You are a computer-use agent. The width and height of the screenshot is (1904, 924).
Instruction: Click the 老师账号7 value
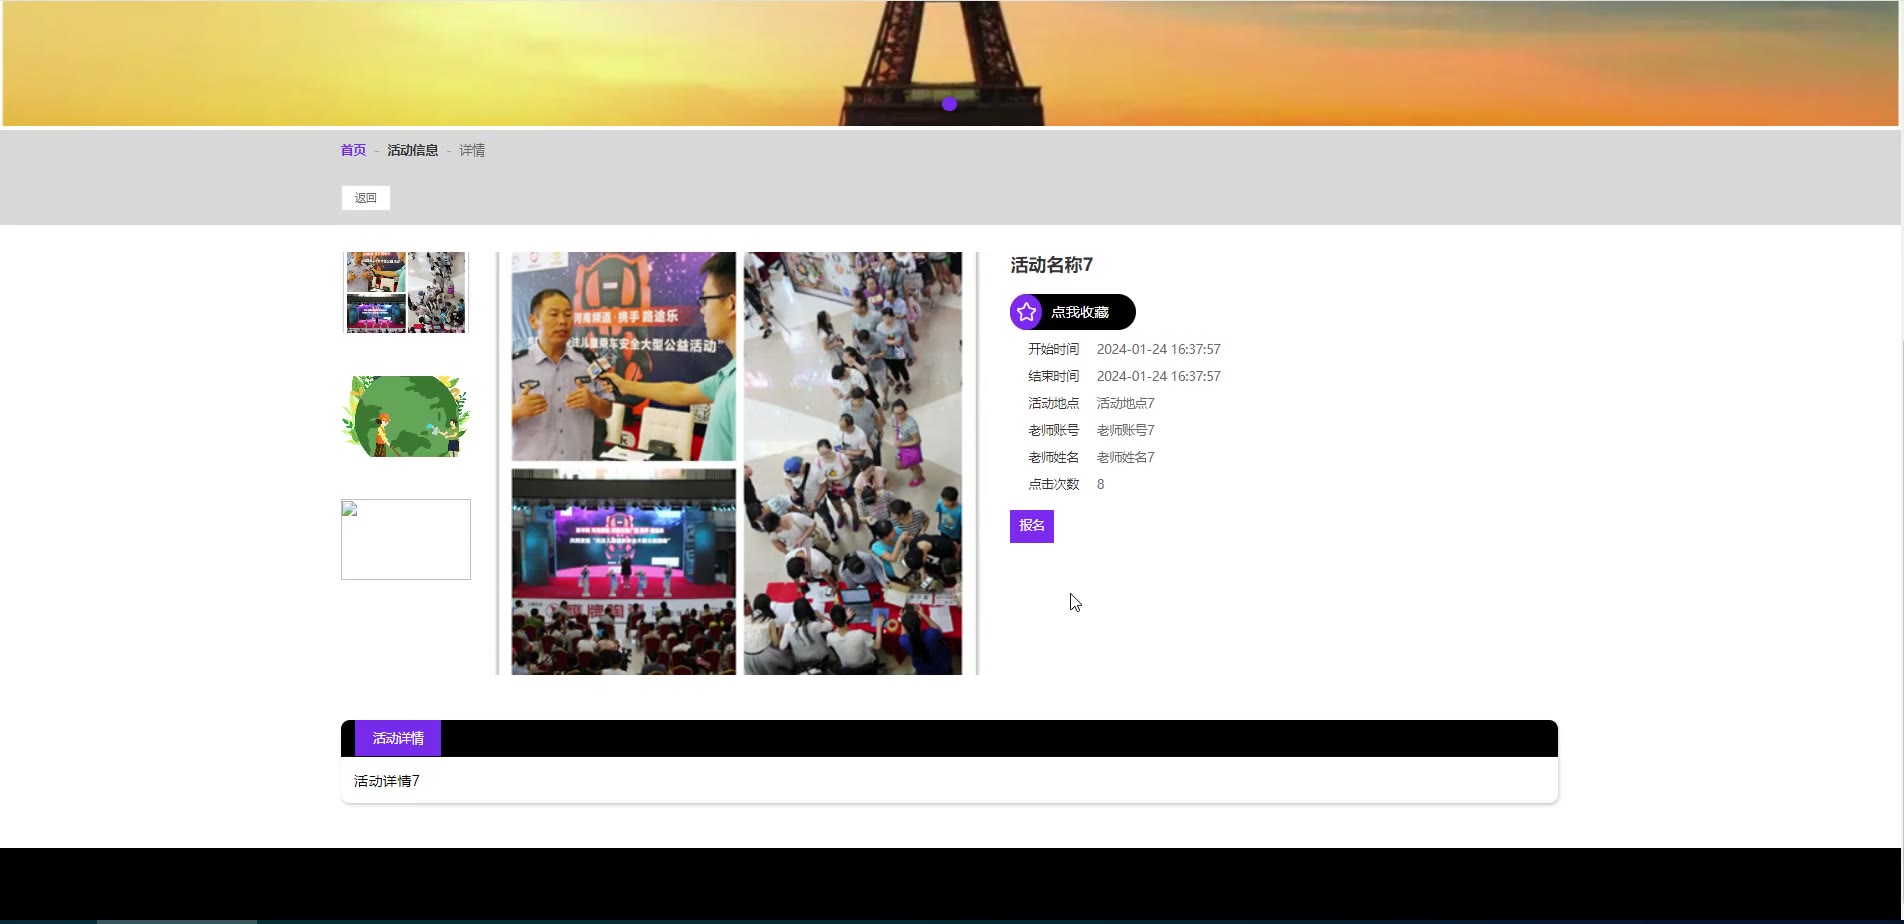tap(1126, 430)
